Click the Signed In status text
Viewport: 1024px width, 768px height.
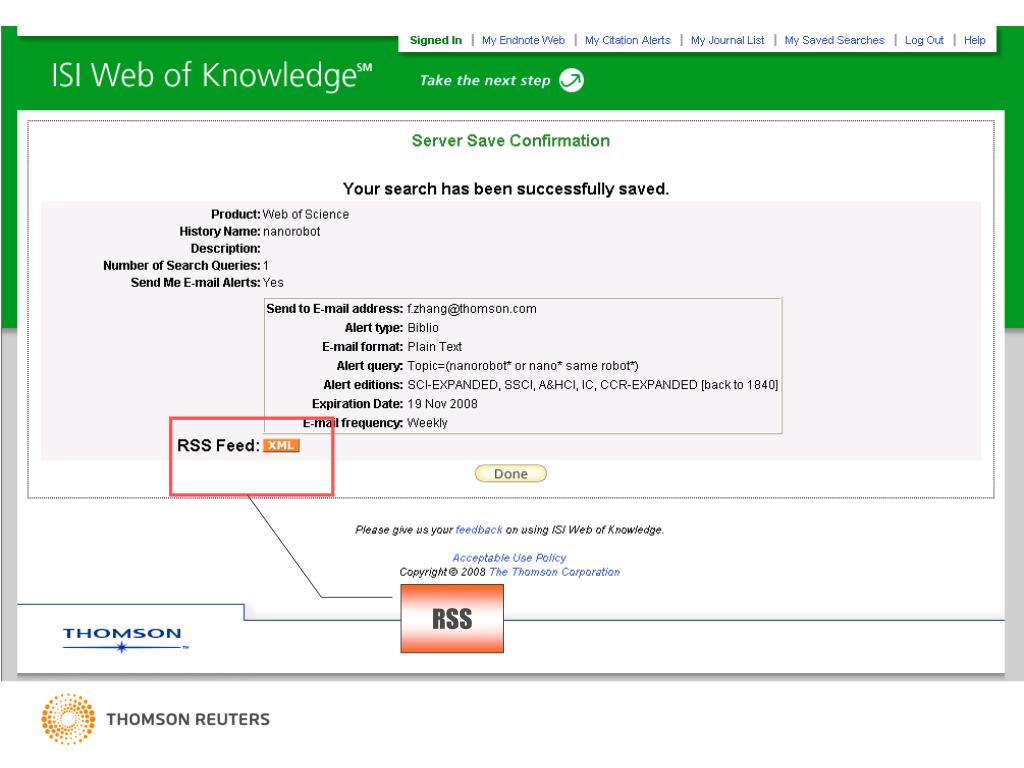436,40
